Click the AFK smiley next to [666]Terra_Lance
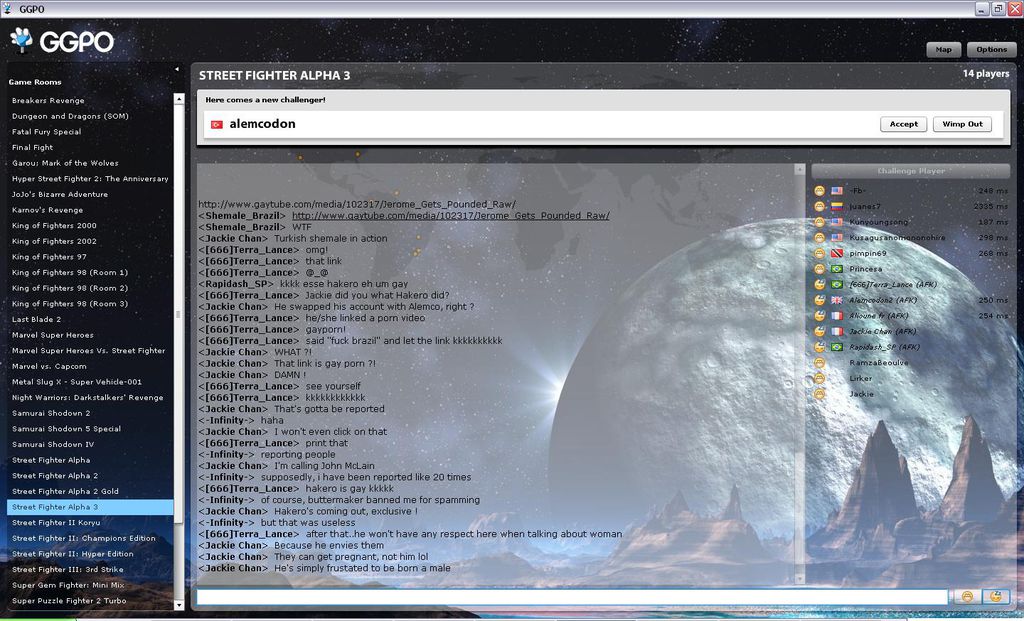 [819, 285]
